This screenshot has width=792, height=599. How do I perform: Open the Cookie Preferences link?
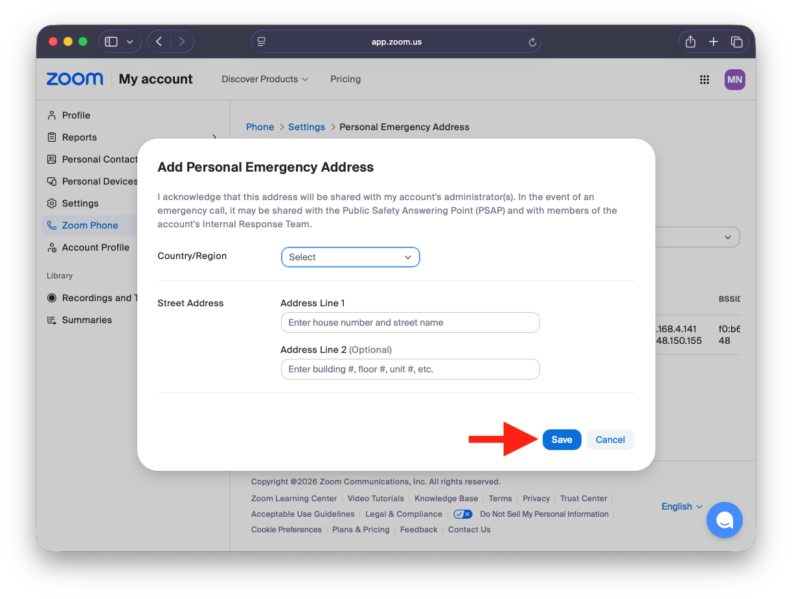click(x=286, y=530)
